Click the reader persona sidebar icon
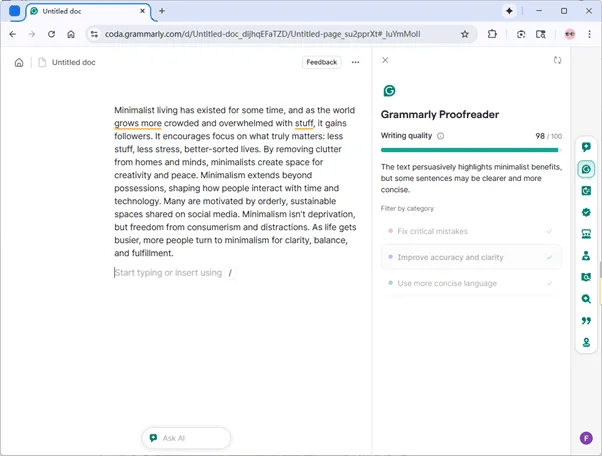 click(x=586, y=255)
